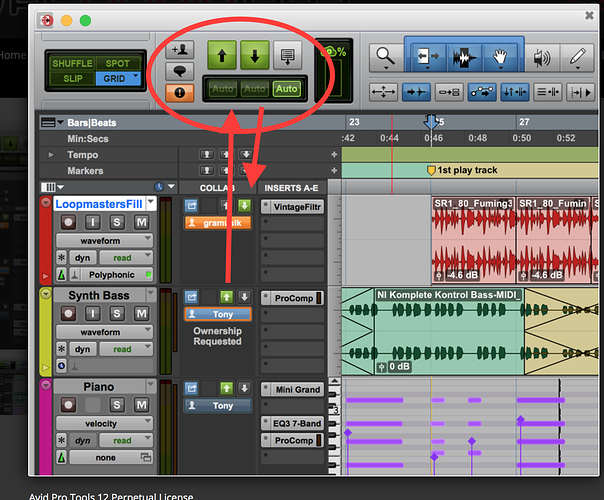Share the LoopmastersFill track icon
Image resolution: width=604 pixels, height=500 pixels.
click(x=191, y=206)
